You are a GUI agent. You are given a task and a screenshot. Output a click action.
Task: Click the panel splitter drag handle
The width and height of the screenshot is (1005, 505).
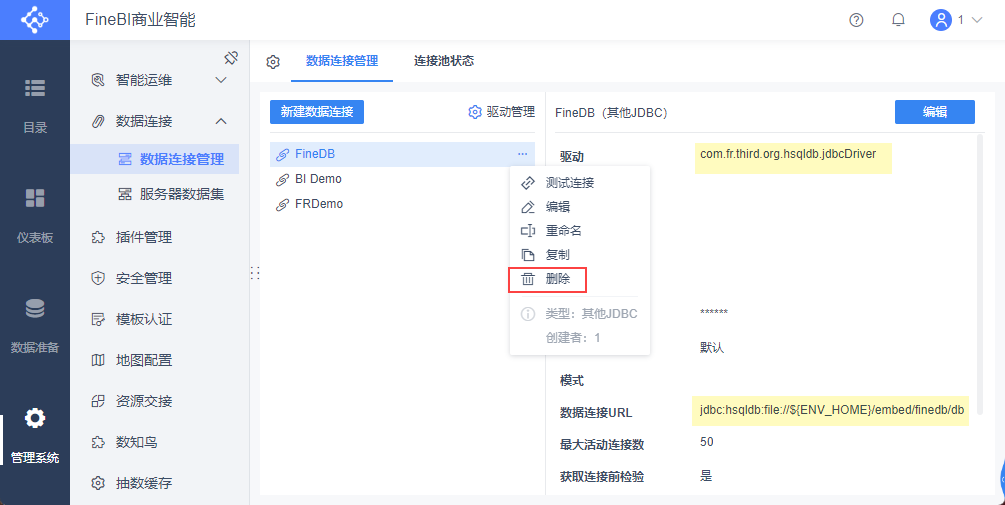254,273
